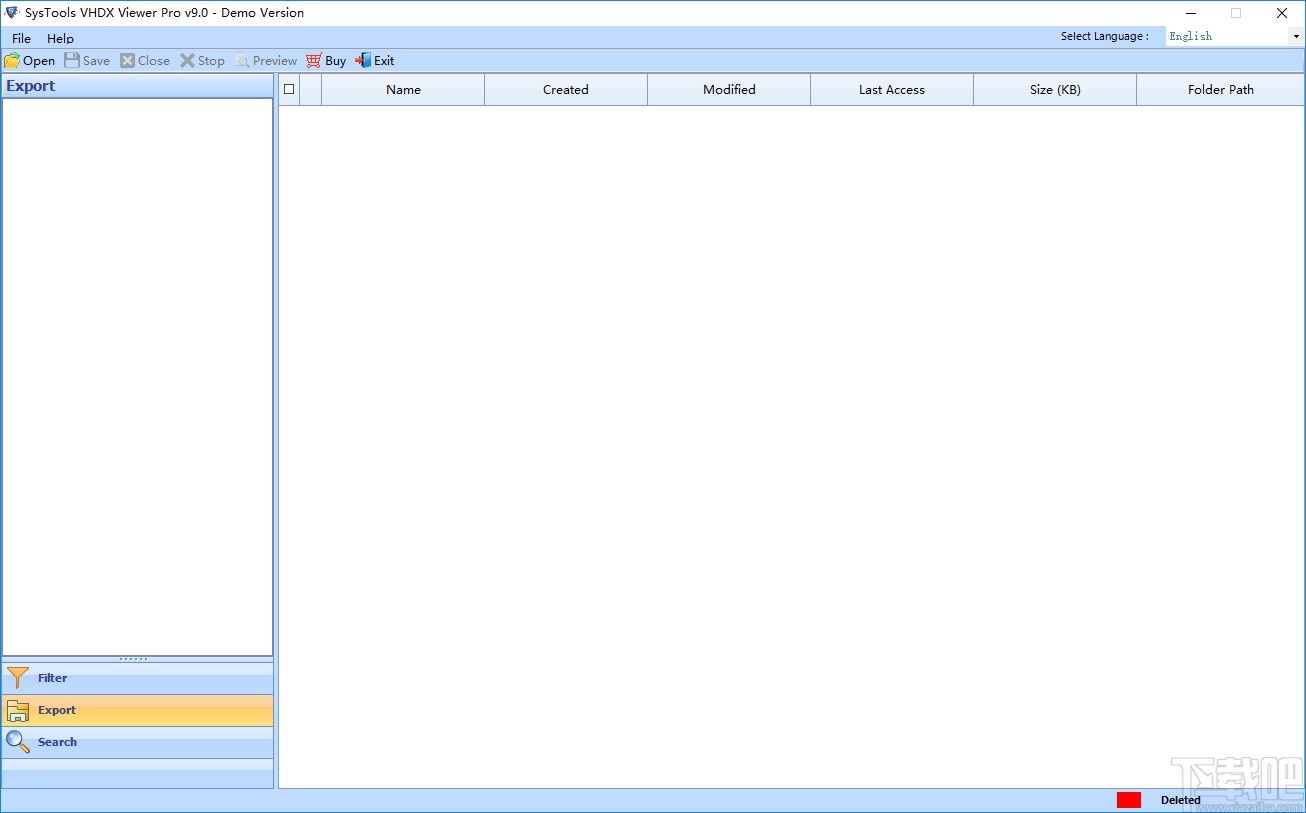Open the Select Language dropdown
The image size is (1306, 813).
click(1297, 36)
